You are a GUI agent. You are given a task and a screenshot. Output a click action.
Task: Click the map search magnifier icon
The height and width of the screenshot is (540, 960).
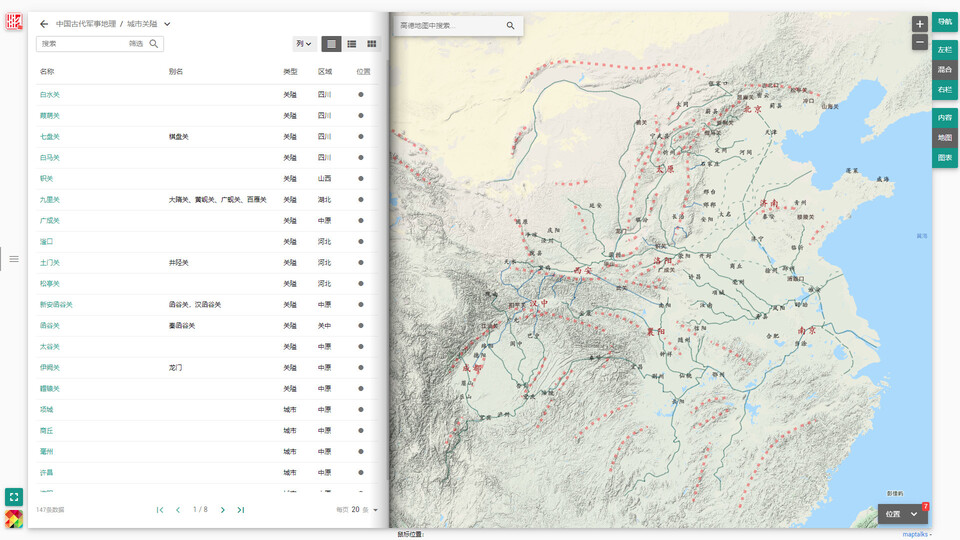[x=510, y=25]
